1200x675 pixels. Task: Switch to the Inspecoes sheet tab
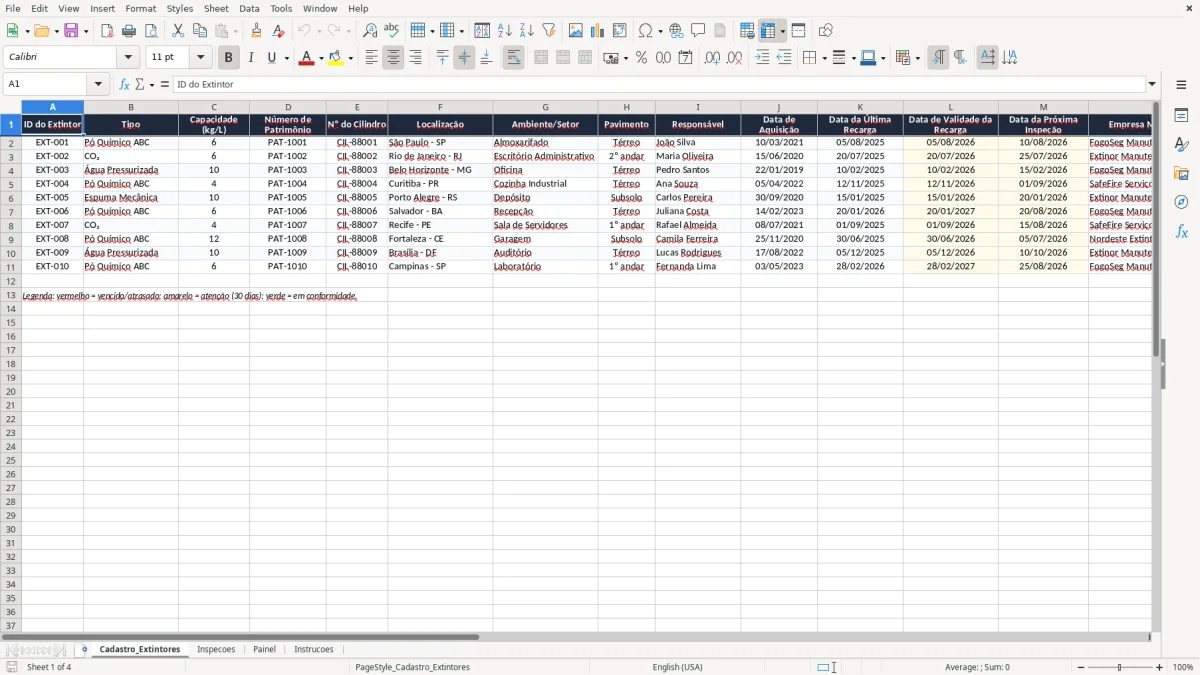point(216,650)
